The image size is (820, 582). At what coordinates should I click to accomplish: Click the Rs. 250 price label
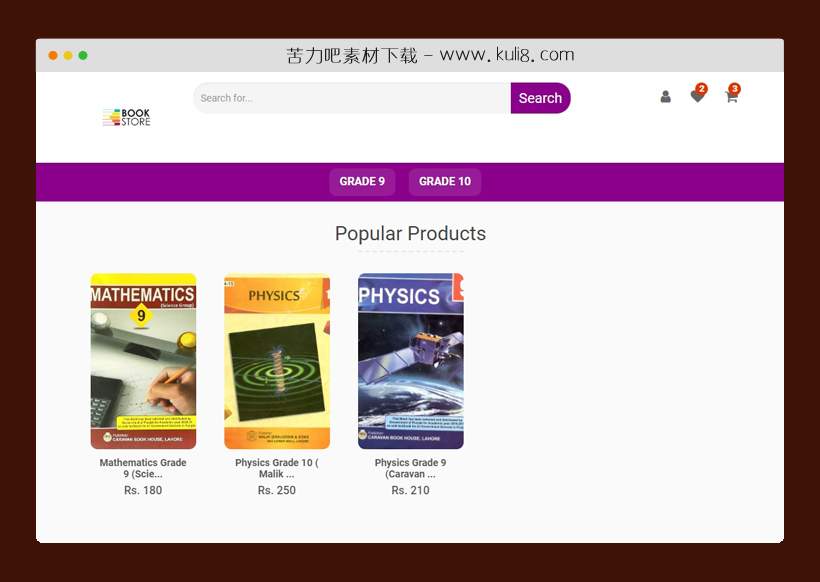pos(276,490)
